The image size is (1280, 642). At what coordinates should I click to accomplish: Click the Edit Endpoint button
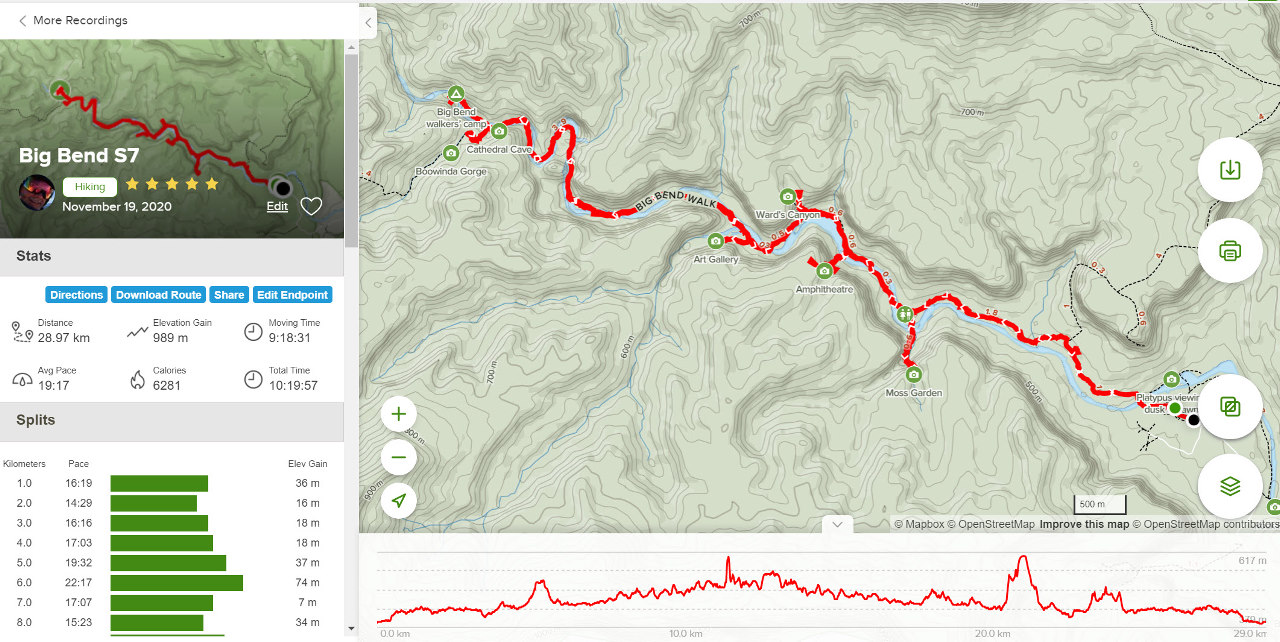pyautogui.click(x=292, y=295)
